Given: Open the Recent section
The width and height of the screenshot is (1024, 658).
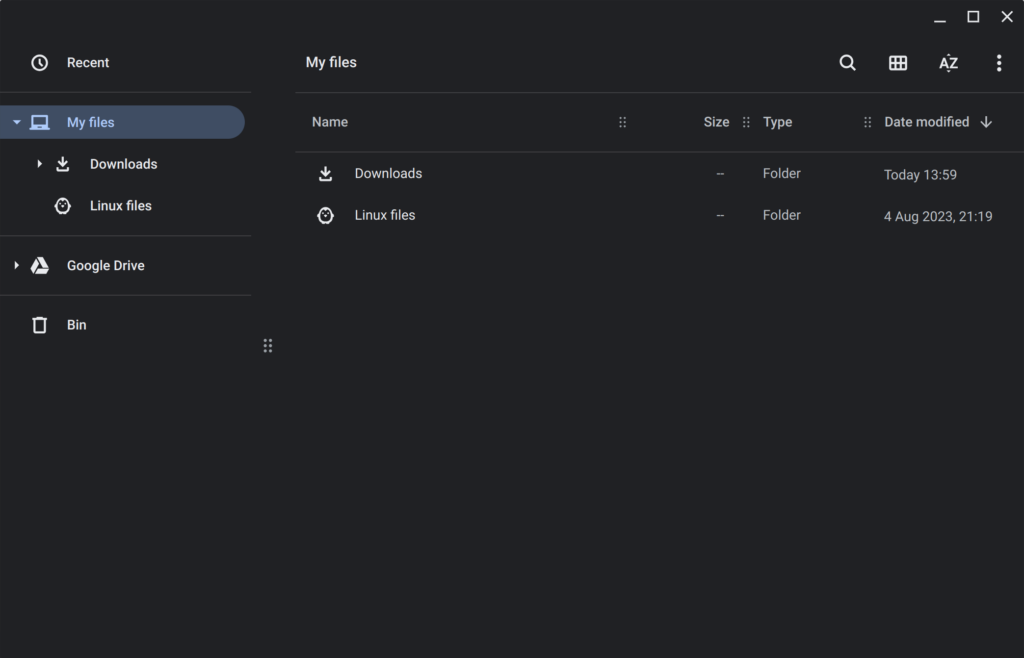Looking at the screenshot, I should [88, 62].
